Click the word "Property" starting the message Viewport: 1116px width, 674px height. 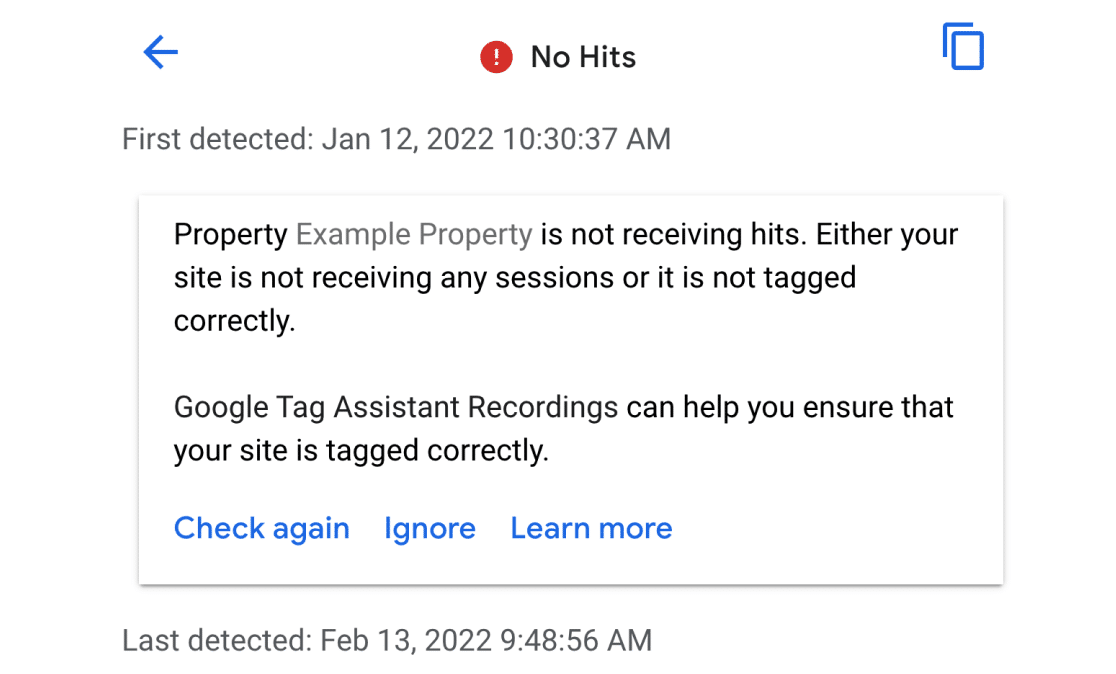231,235
